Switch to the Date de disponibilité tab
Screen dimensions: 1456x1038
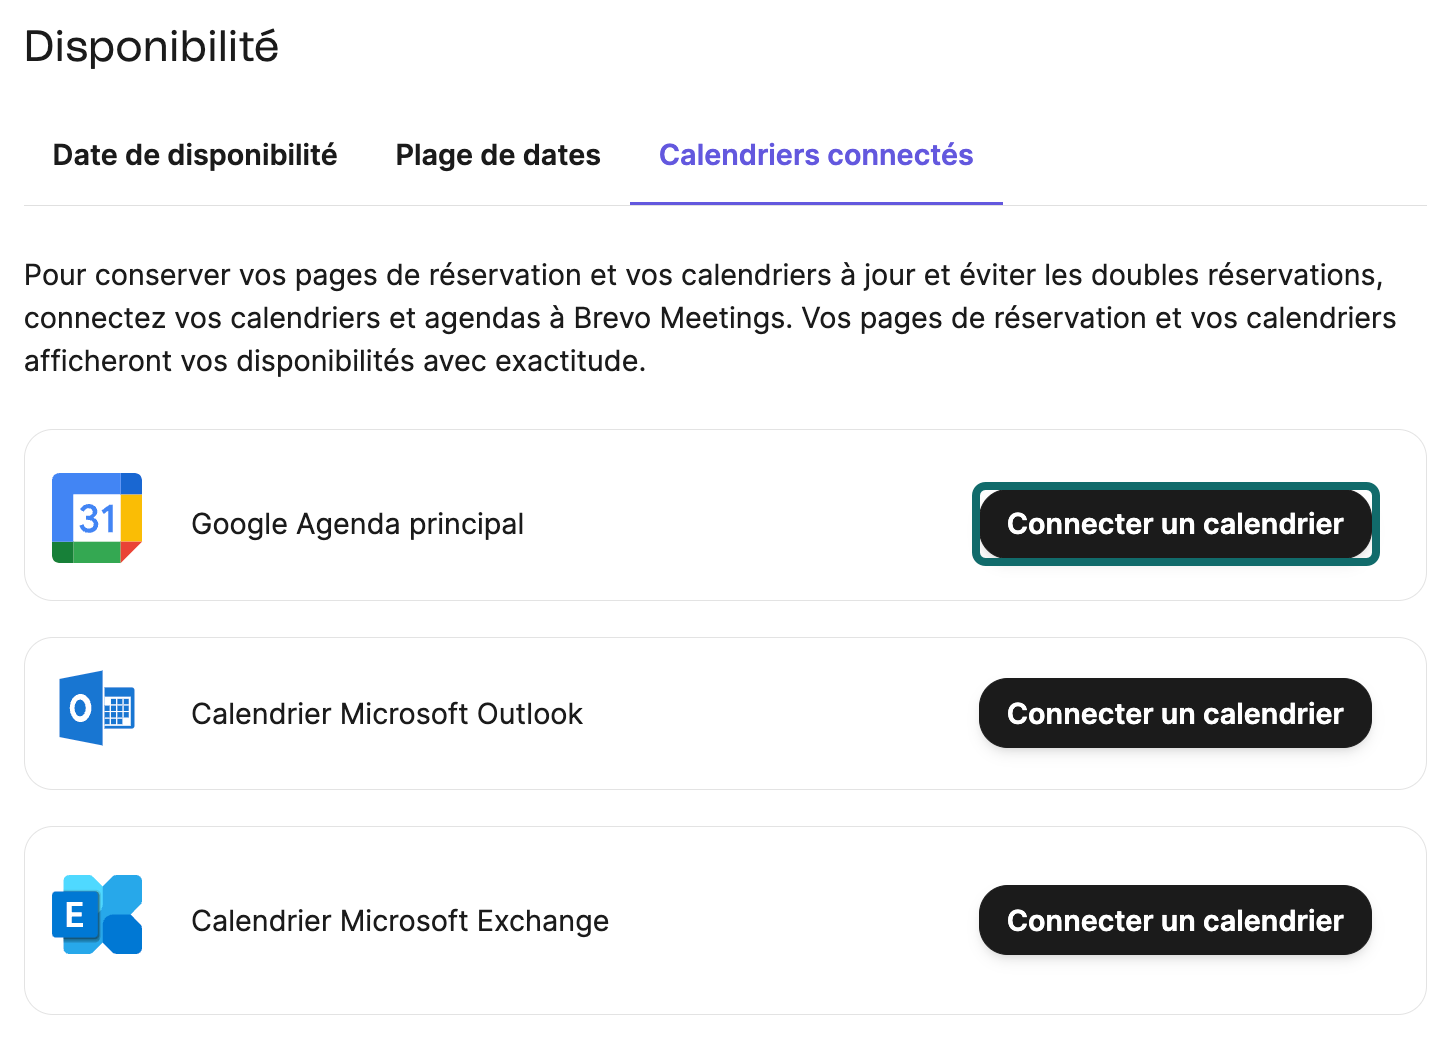pyautogui.click(x=194, y=155)
